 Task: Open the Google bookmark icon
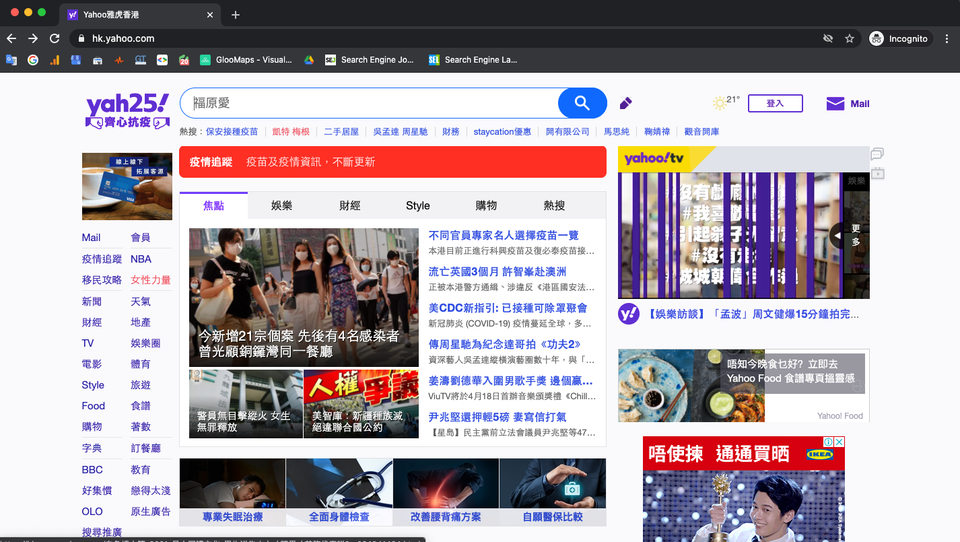[33, 60]
